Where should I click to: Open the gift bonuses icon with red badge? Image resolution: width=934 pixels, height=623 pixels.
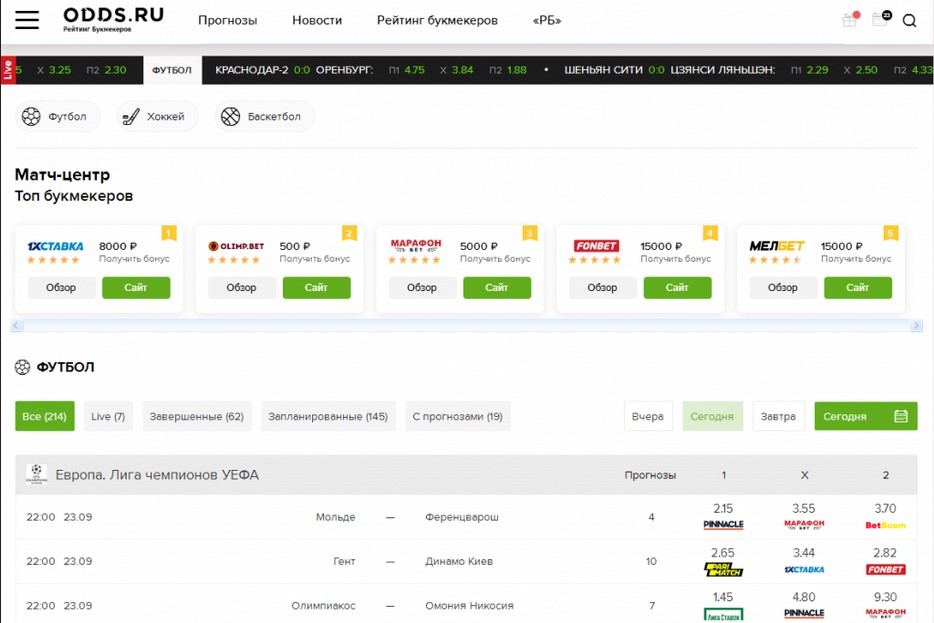[848, 20]
